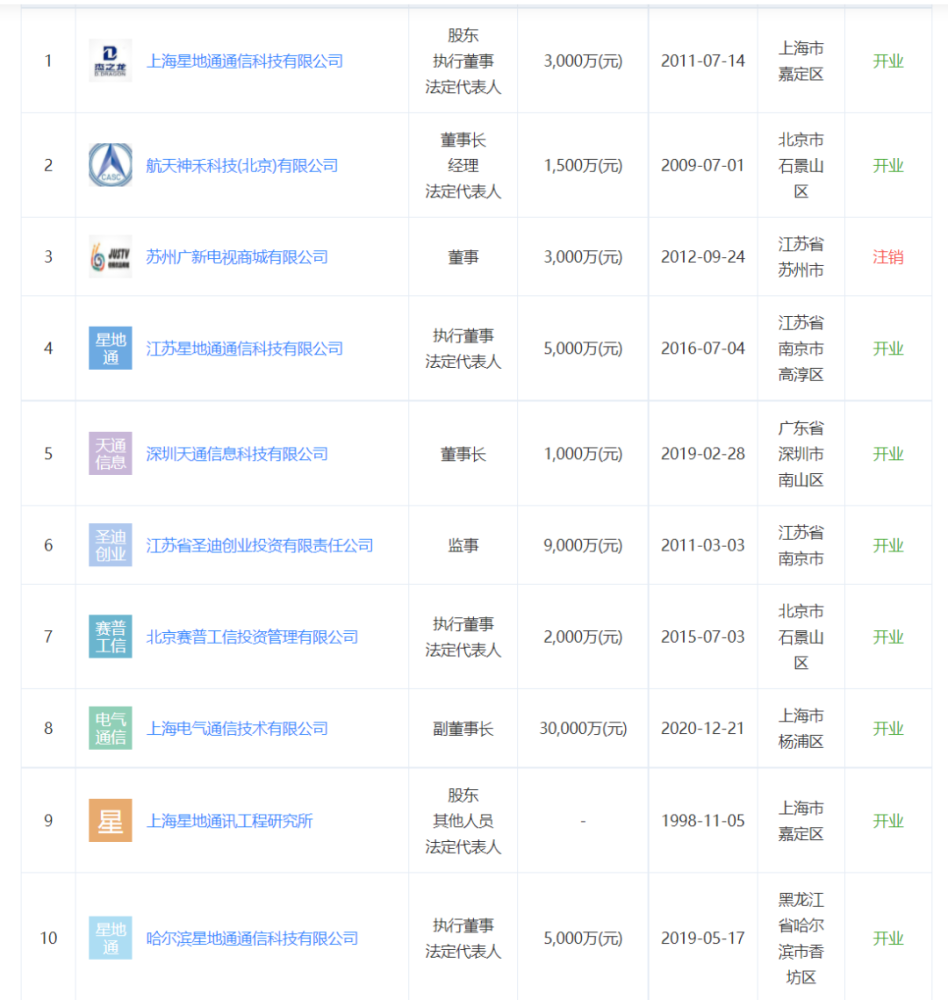Open 上海星地通讯工程研究所 link

(230, 821)
